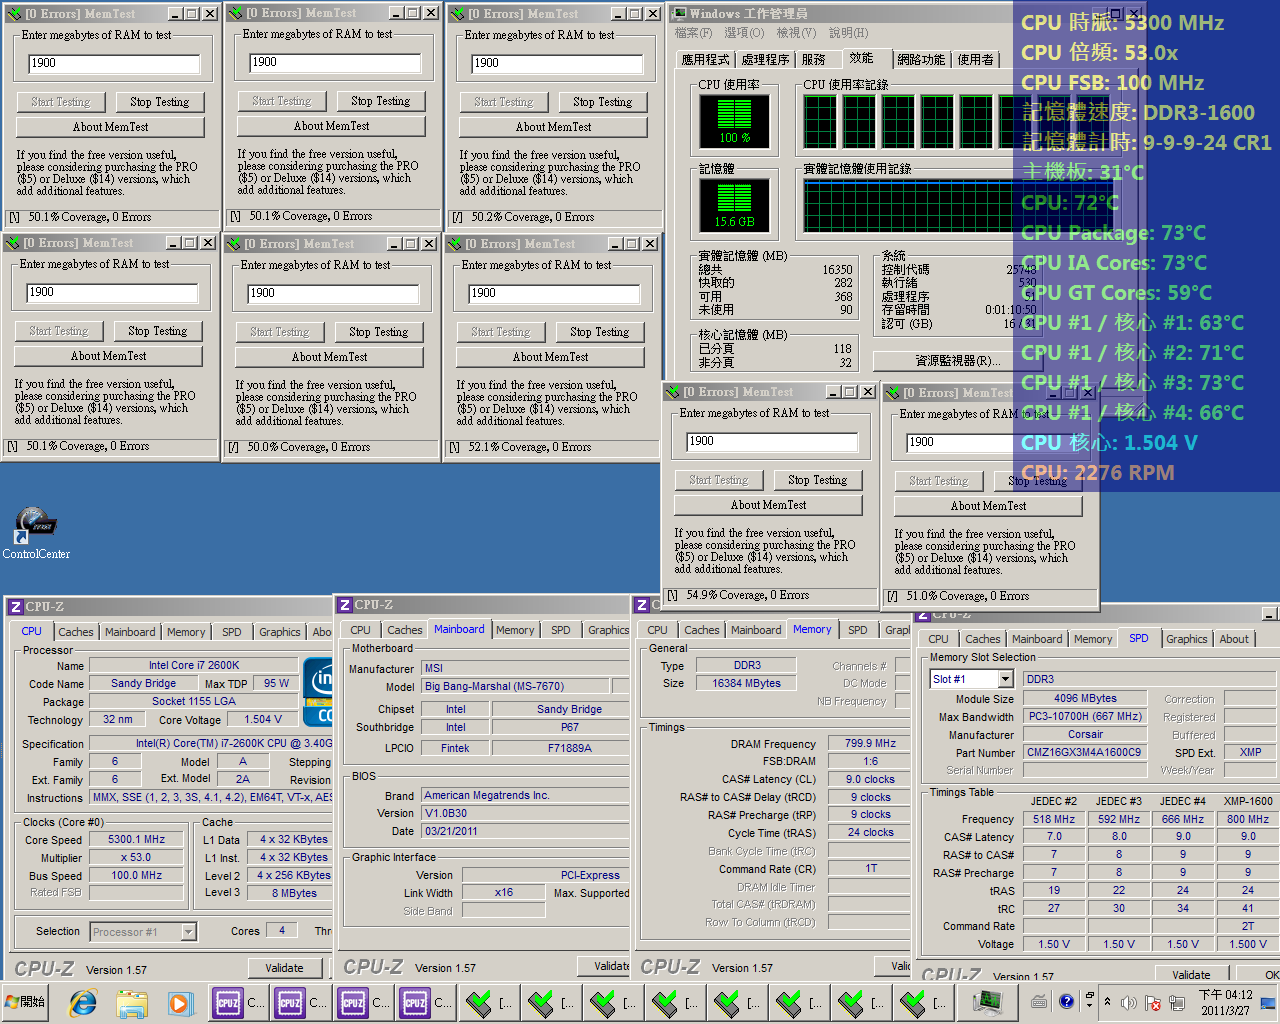The width and height of the screenshot is (1280, 1024).
Task: Click the Intel Core i7 logo in CPU-Z
Action: 318,692
